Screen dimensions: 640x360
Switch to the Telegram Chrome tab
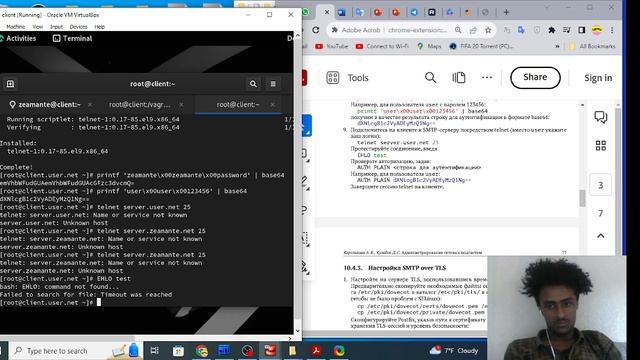414,12
